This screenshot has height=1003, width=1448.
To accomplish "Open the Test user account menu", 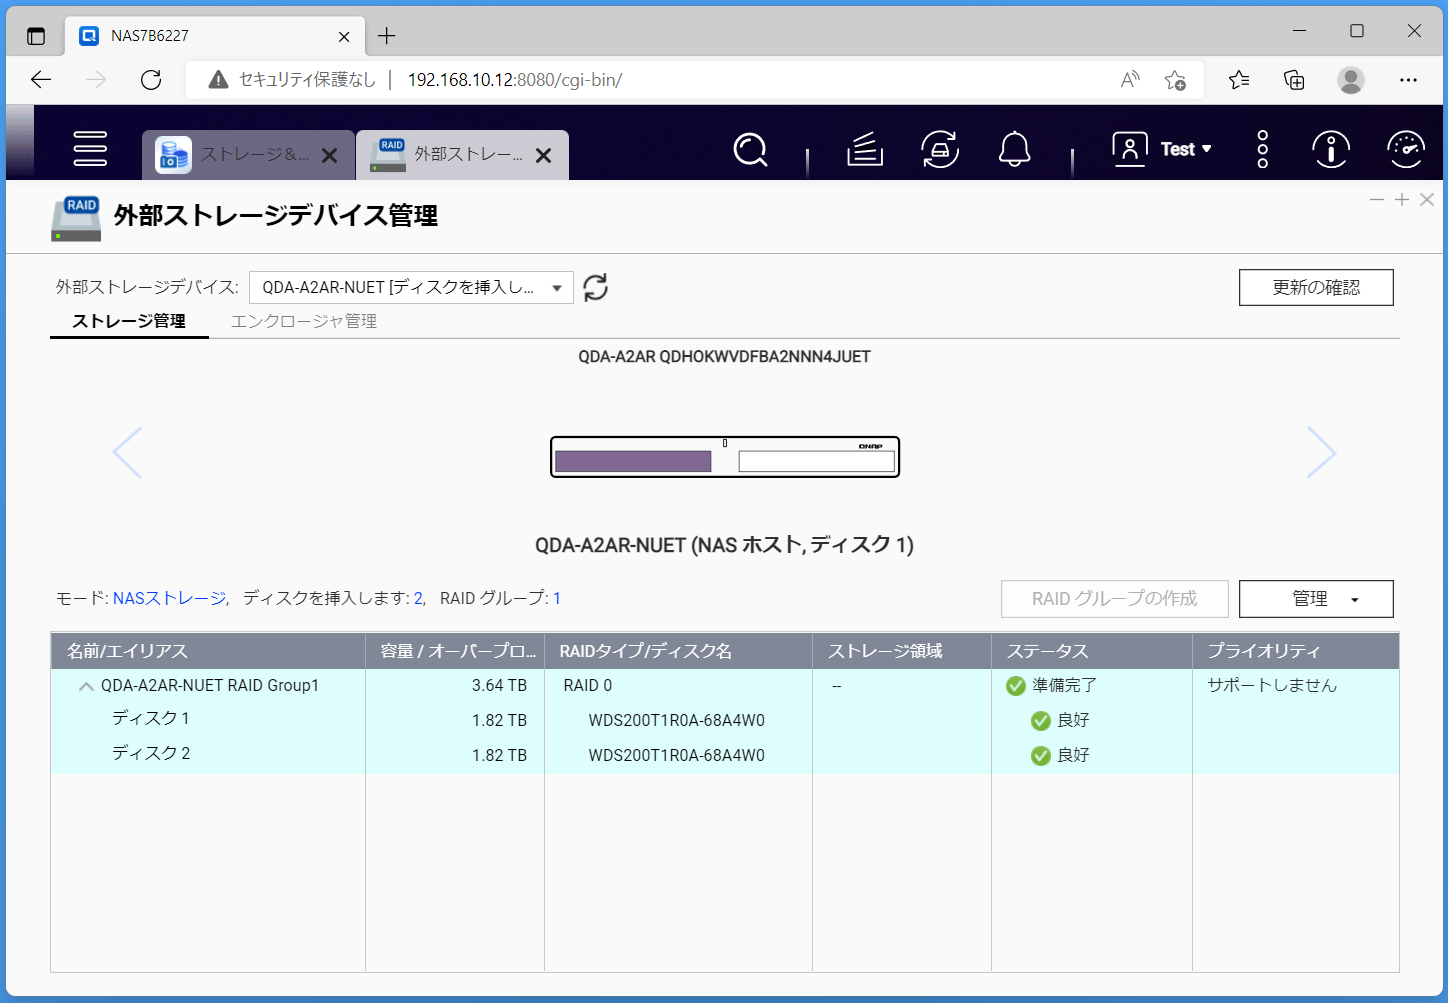I will click(1162, 149).
